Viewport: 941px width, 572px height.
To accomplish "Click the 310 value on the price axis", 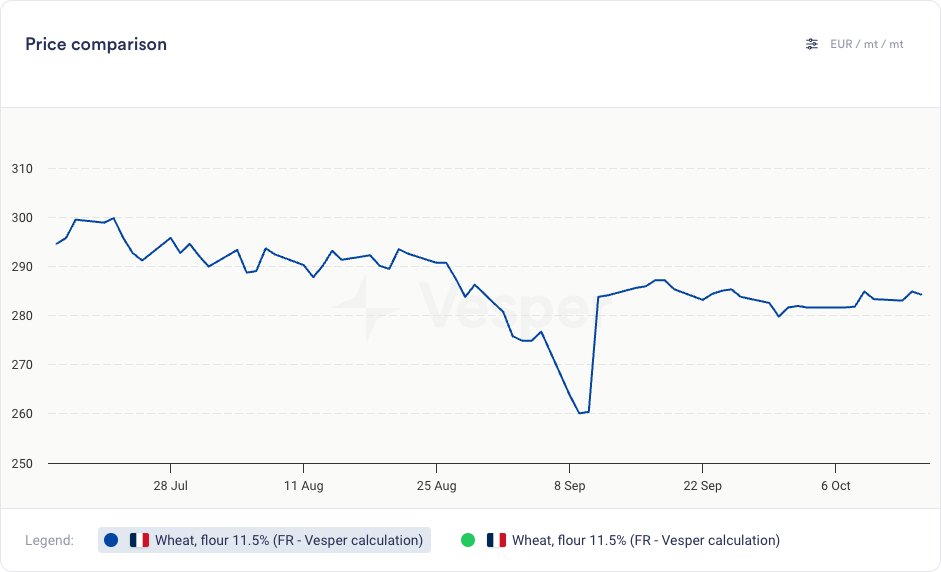I will coord(22,168).
